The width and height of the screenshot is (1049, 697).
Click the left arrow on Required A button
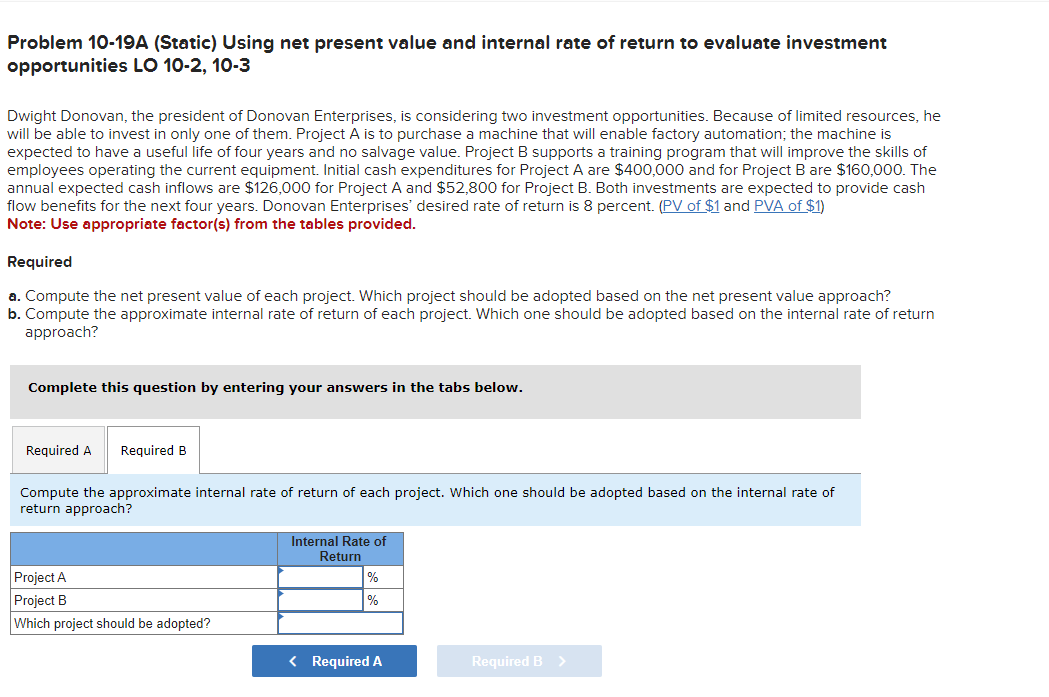point(293,660)
